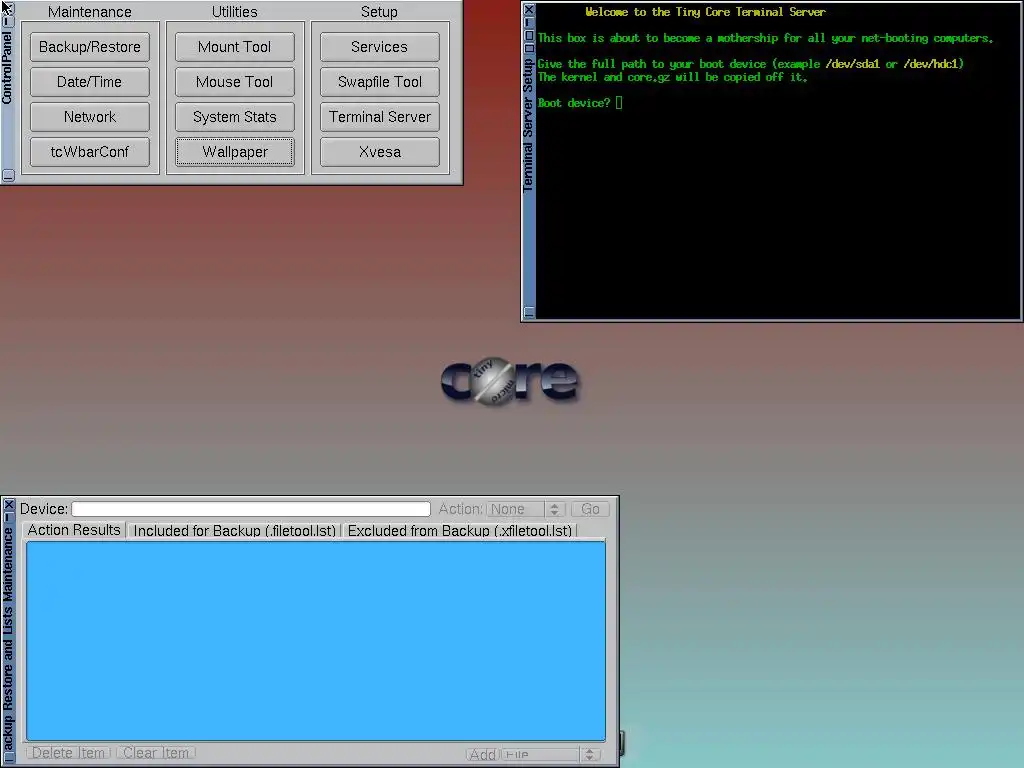Image resolution: width=1024 pixels, height=768 pixels.
Task: Maximize Terminal Server Setup window horizontally
Action: point(529,48)
